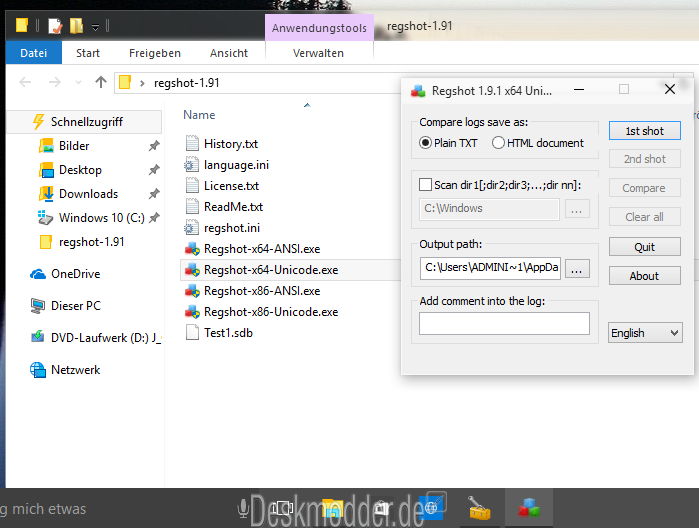
Task: Select the regshot.ini file
Action: [x=231, y=228]
